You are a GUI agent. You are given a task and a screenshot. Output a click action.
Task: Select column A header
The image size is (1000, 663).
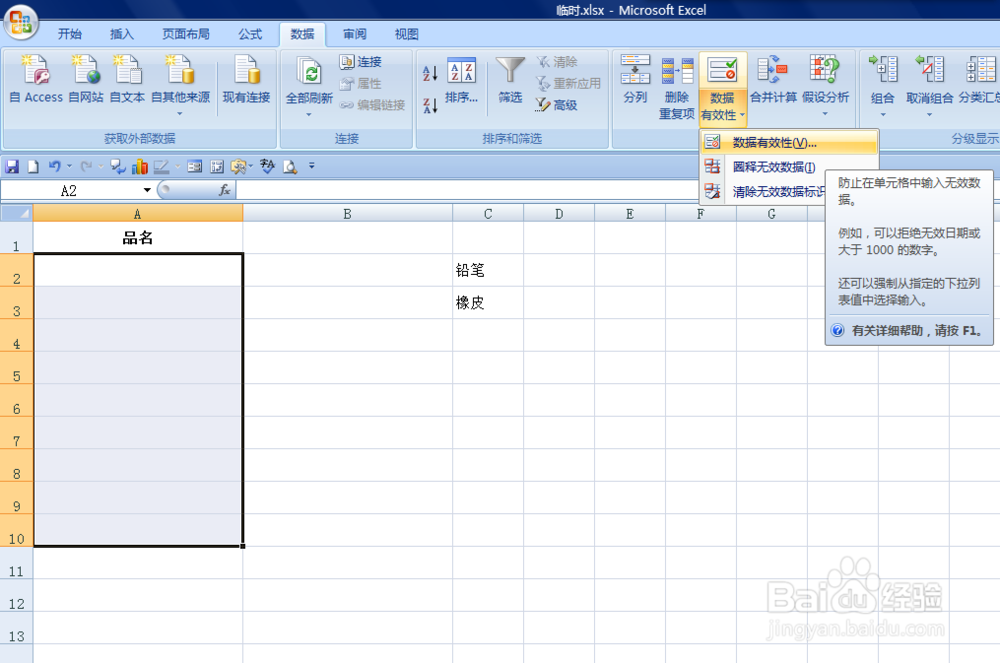[x=138, y=214]
